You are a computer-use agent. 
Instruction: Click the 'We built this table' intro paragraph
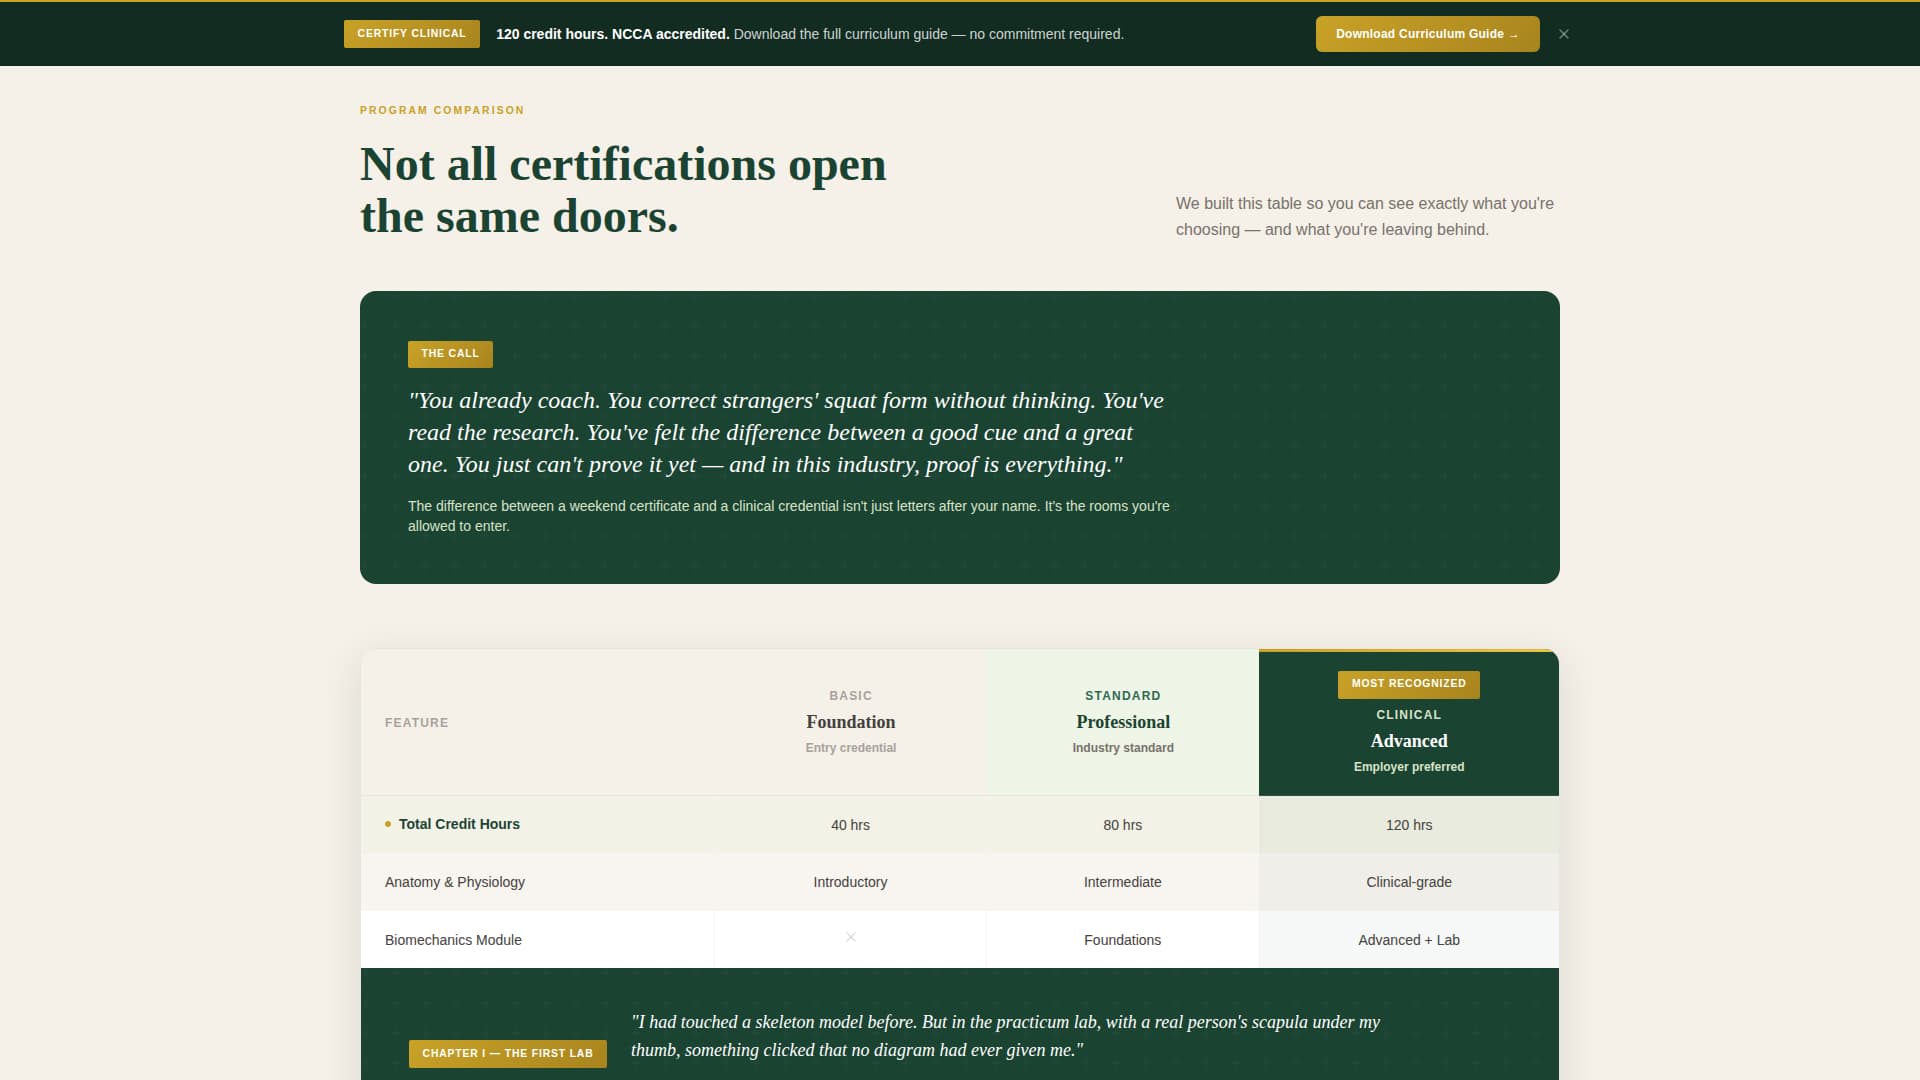click(x=1365, y=216)
